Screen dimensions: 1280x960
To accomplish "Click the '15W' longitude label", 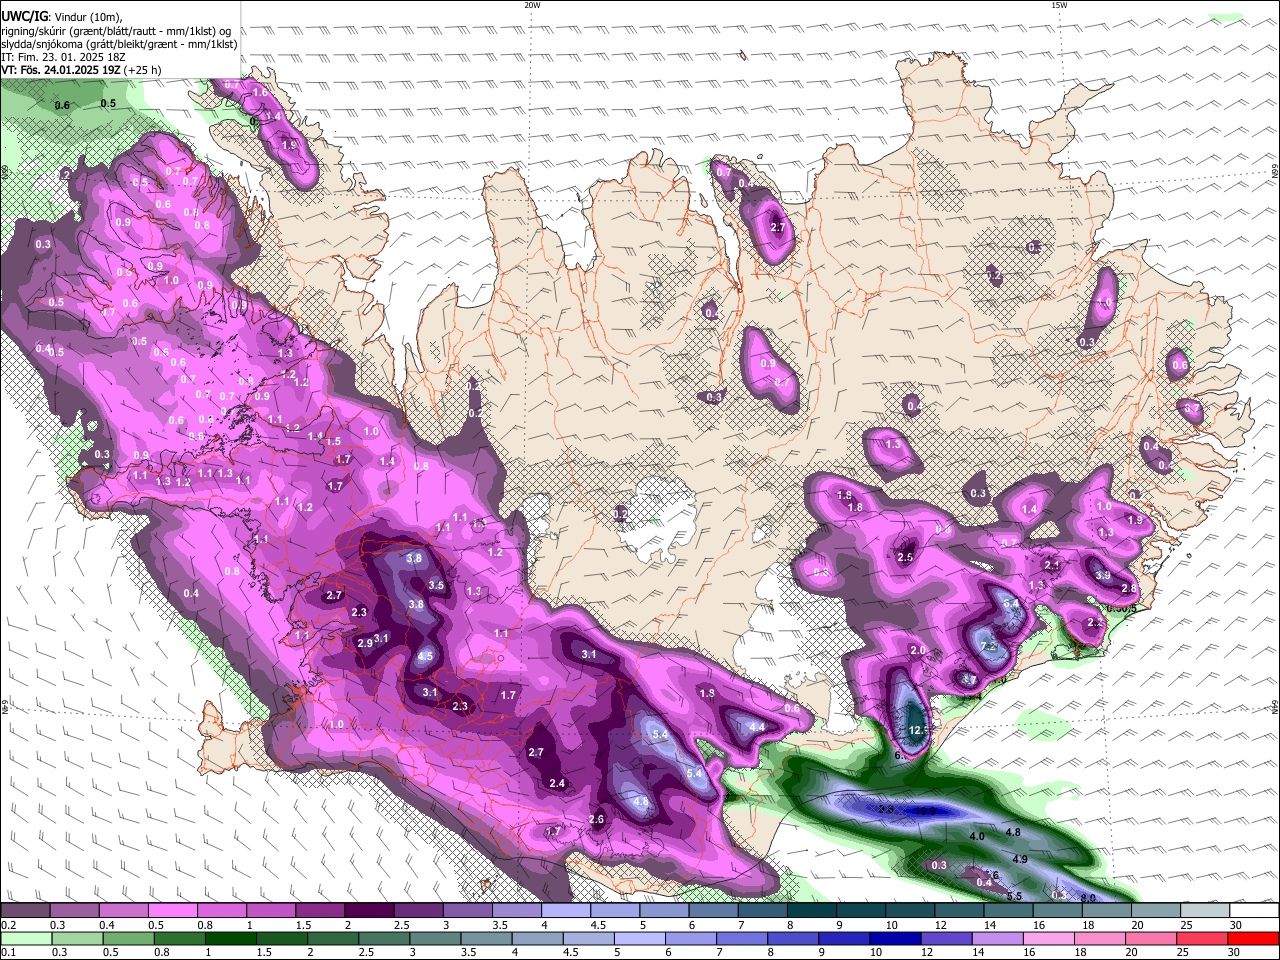I will click(x=1059, y=5).
